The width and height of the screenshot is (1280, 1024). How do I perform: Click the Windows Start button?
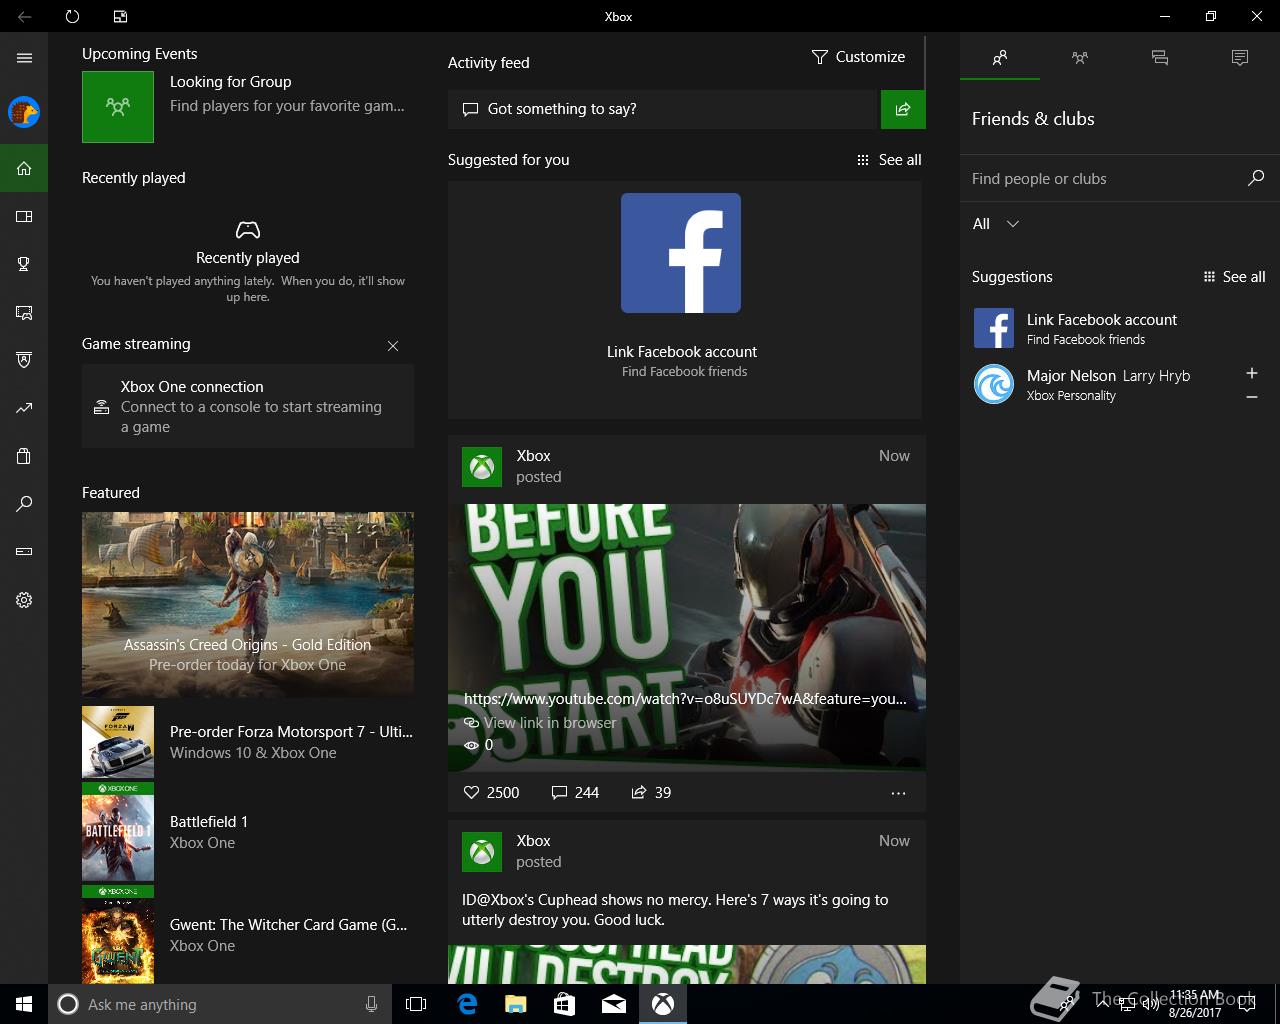tap(24, 1004)
